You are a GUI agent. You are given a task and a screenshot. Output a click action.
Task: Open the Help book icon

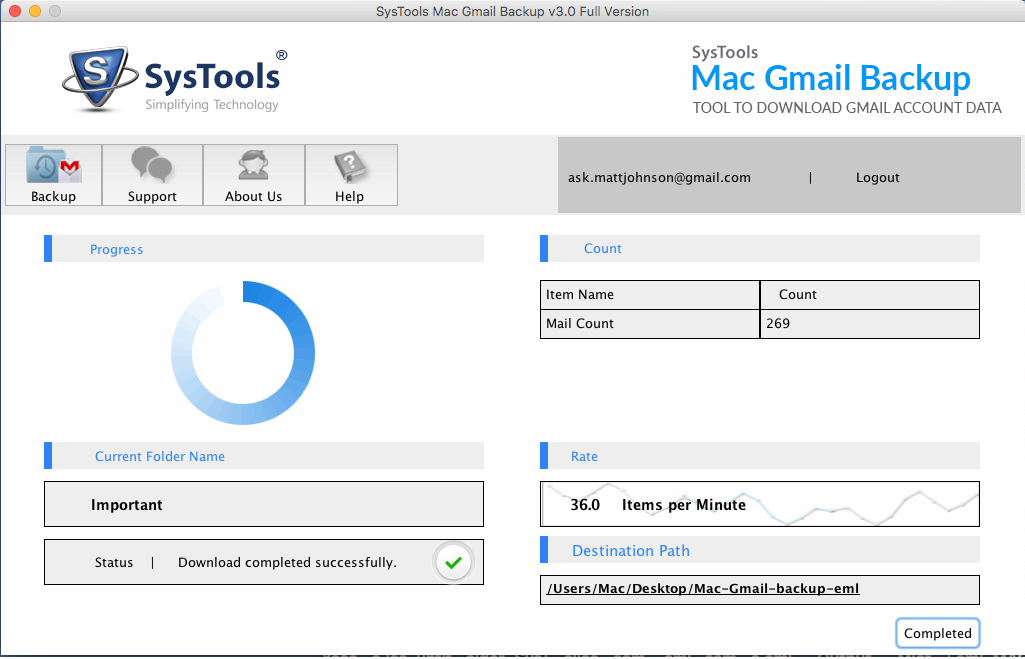[351, 175]
